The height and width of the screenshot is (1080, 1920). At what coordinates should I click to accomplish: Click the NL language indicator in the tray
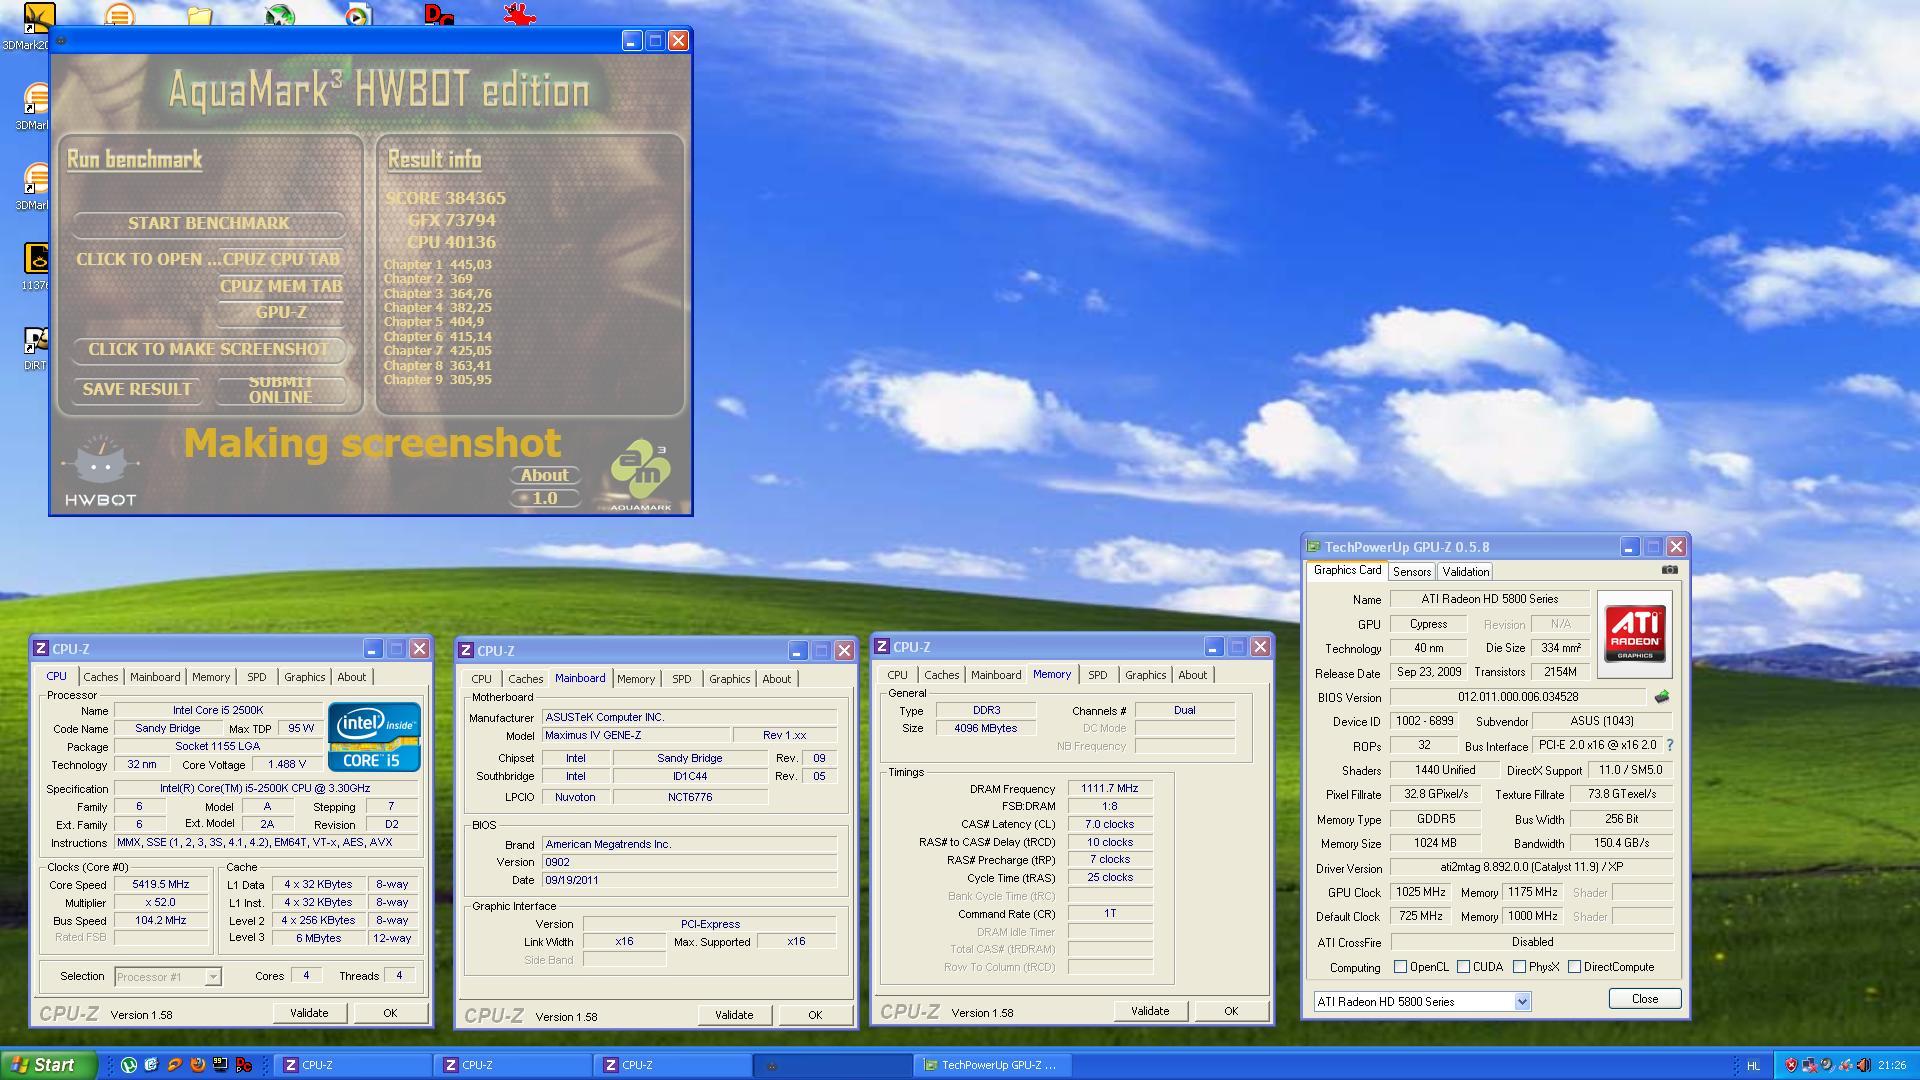point(1753,1066)
